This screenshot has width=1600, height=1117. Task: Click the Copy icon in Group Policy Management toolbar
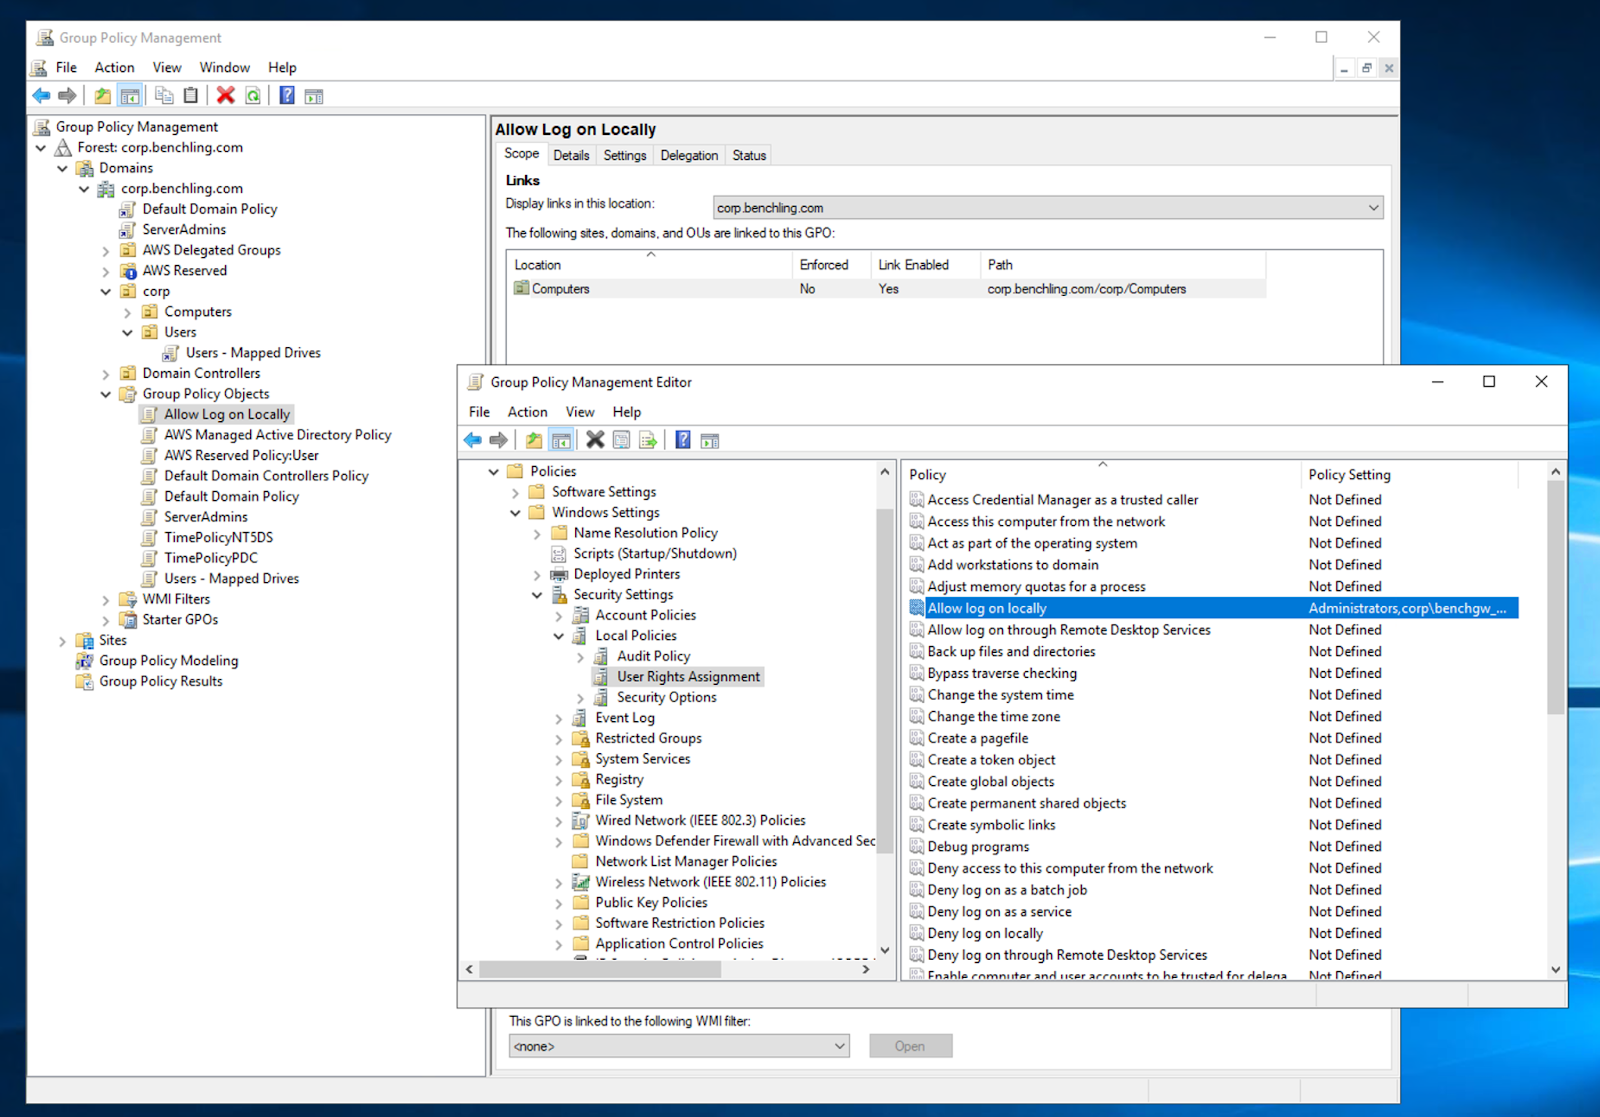164,96
